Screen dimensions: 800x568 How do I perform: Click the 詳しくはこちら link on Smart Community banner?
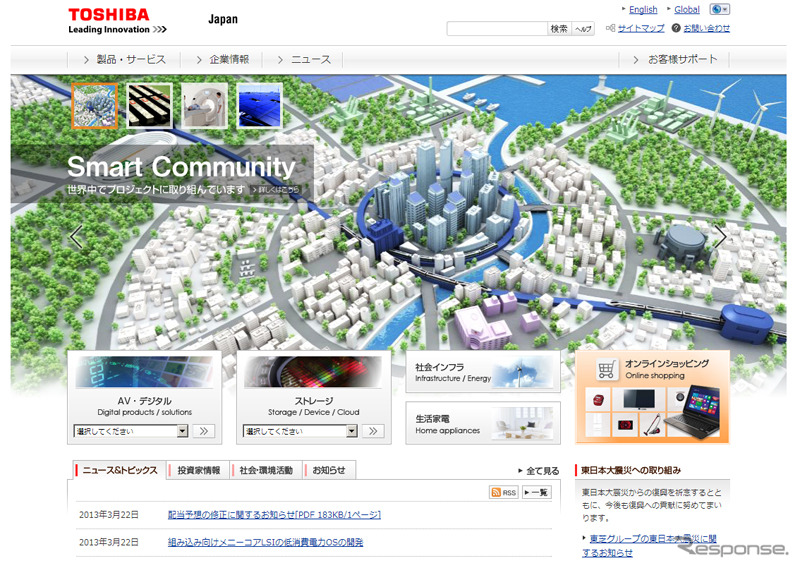pos(276,189)
